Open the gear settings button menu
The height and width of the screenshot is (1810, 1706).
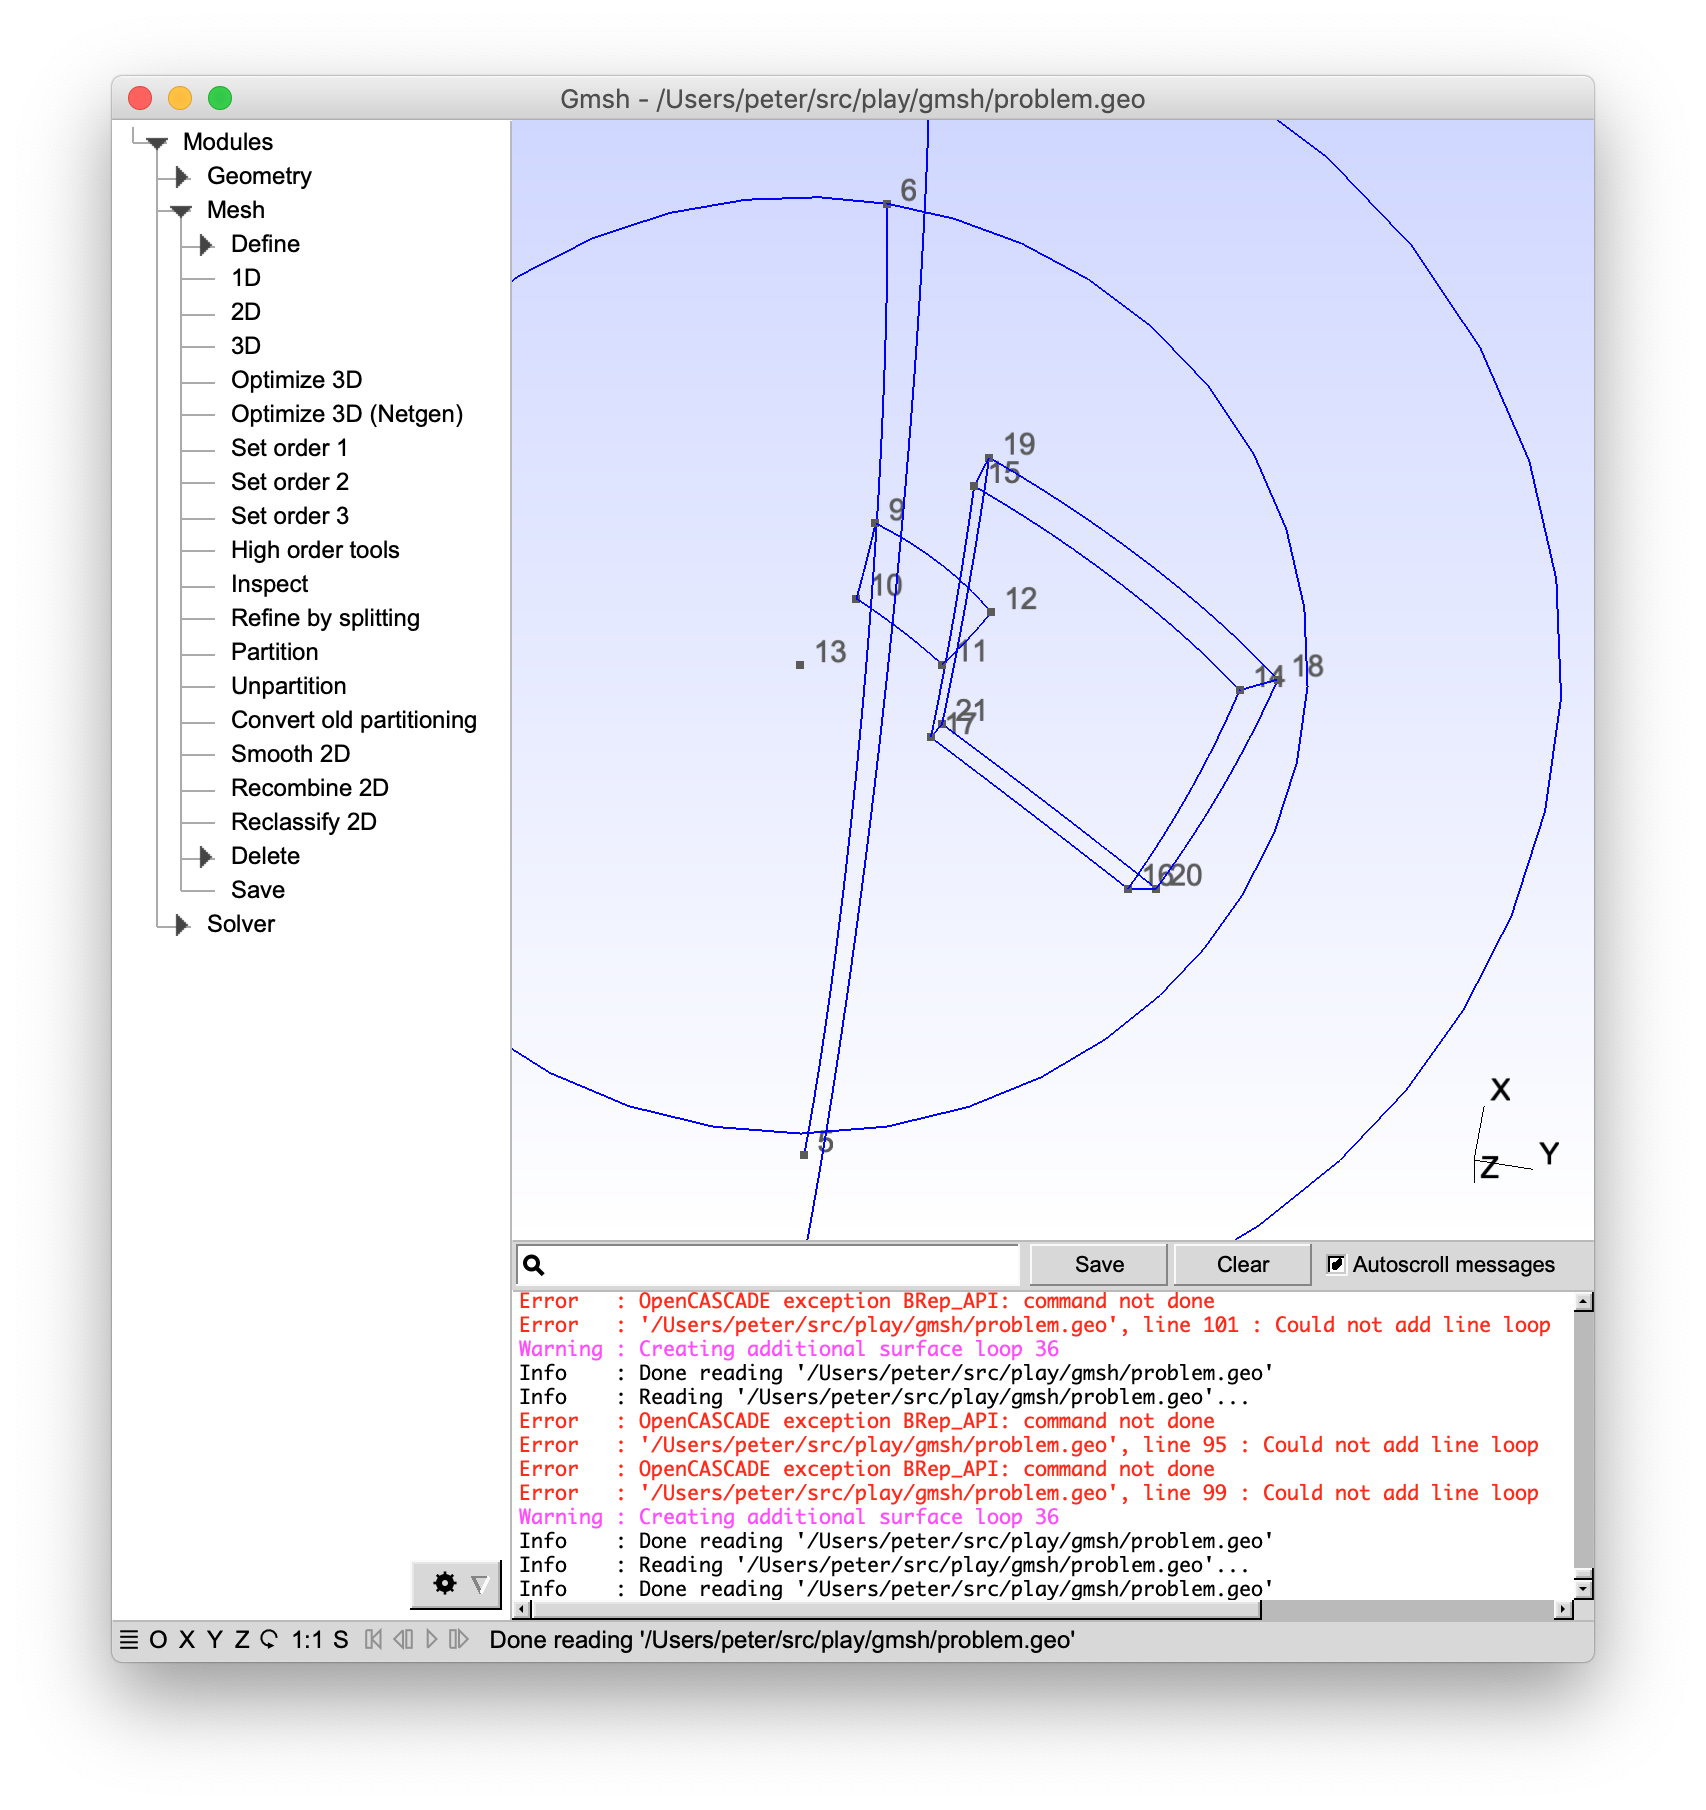coord(456,1584)
